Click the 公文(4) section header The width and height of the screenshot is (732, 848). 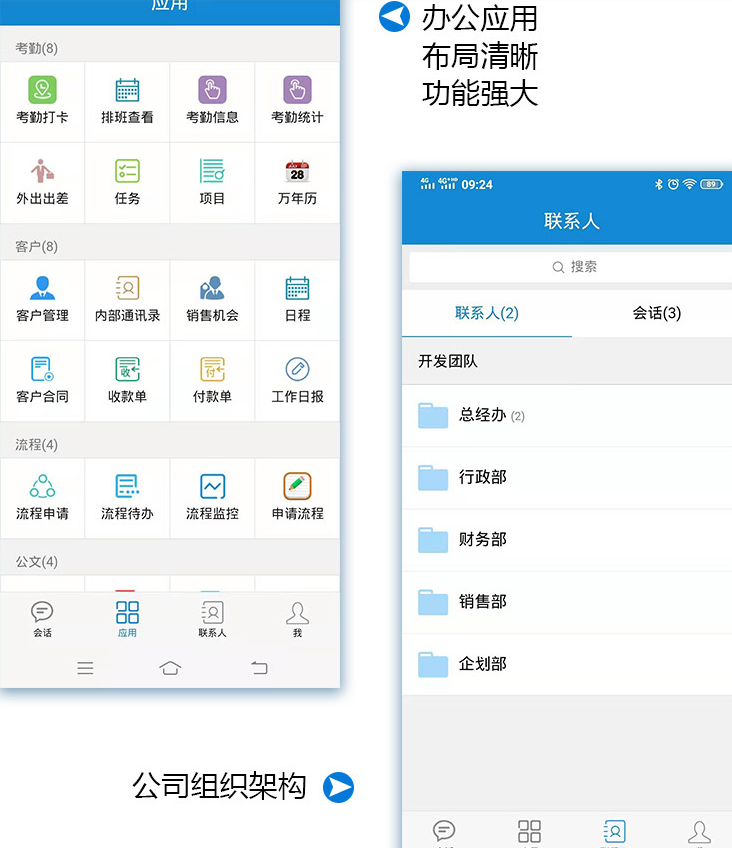[170, 562]
